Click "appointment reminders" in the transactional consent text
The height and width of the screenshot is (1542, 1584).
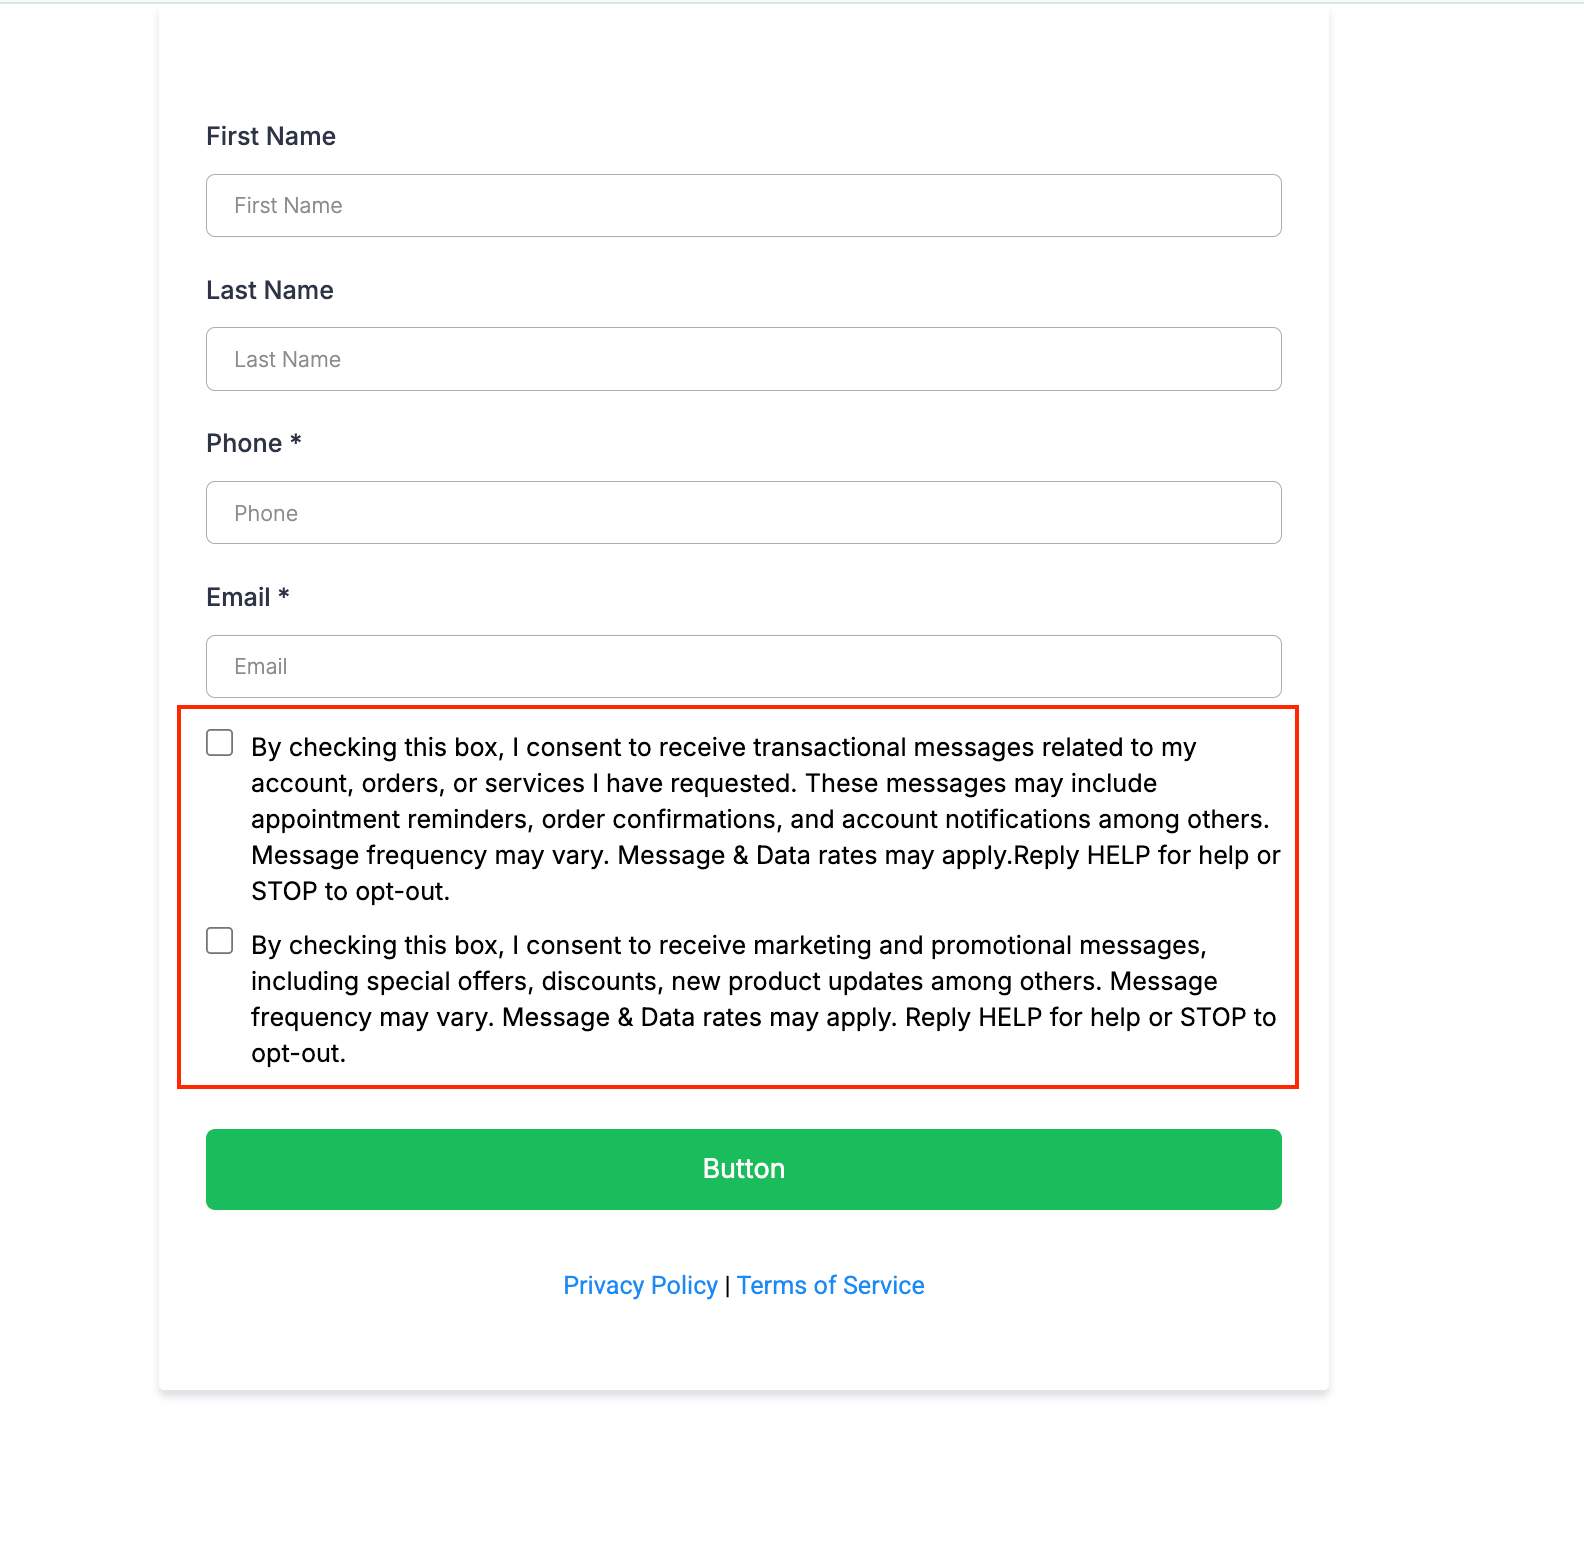pyautogui.click(x=391, y=820)
